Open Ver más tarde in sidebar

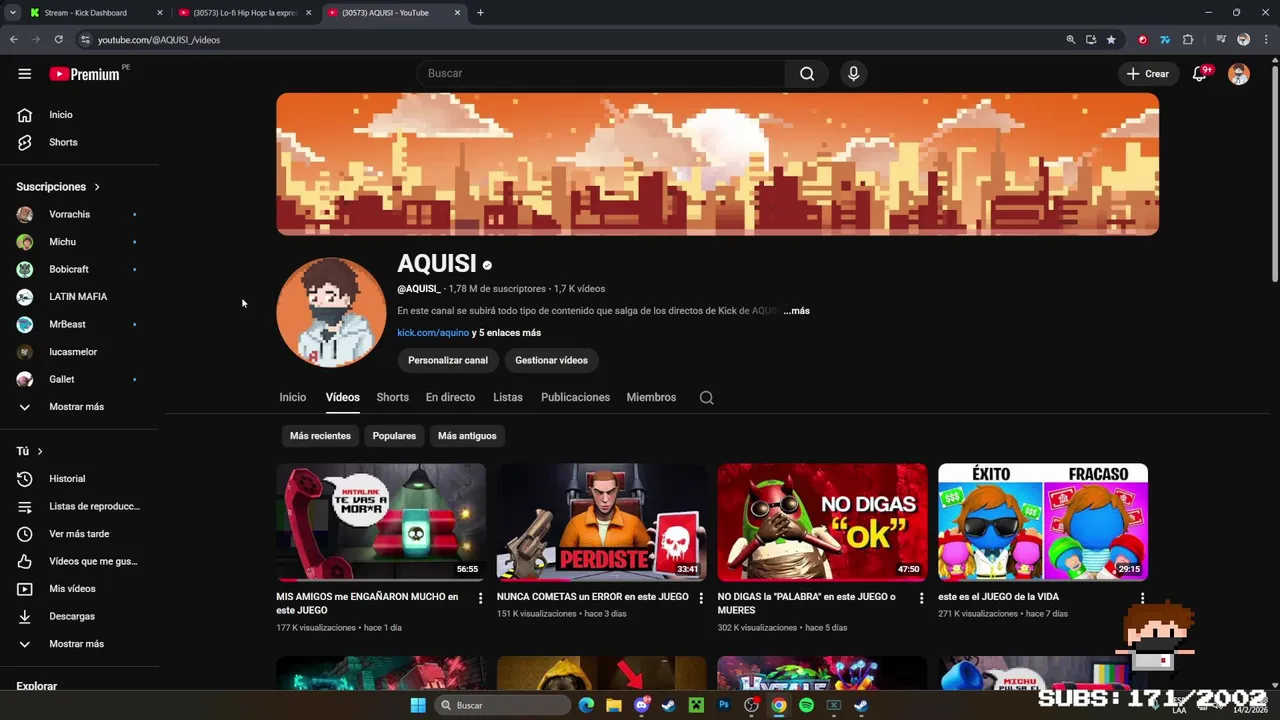pyautogui.click(x=80, y=534)
